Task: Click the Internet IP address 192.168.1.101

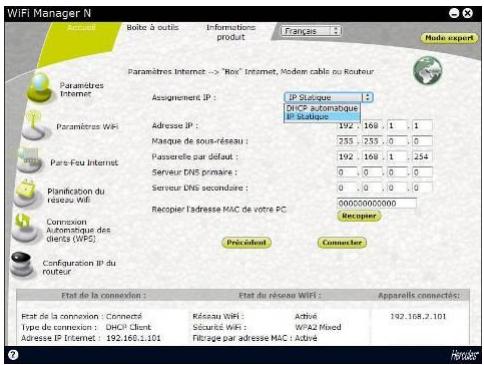Action: pos(133,338)
